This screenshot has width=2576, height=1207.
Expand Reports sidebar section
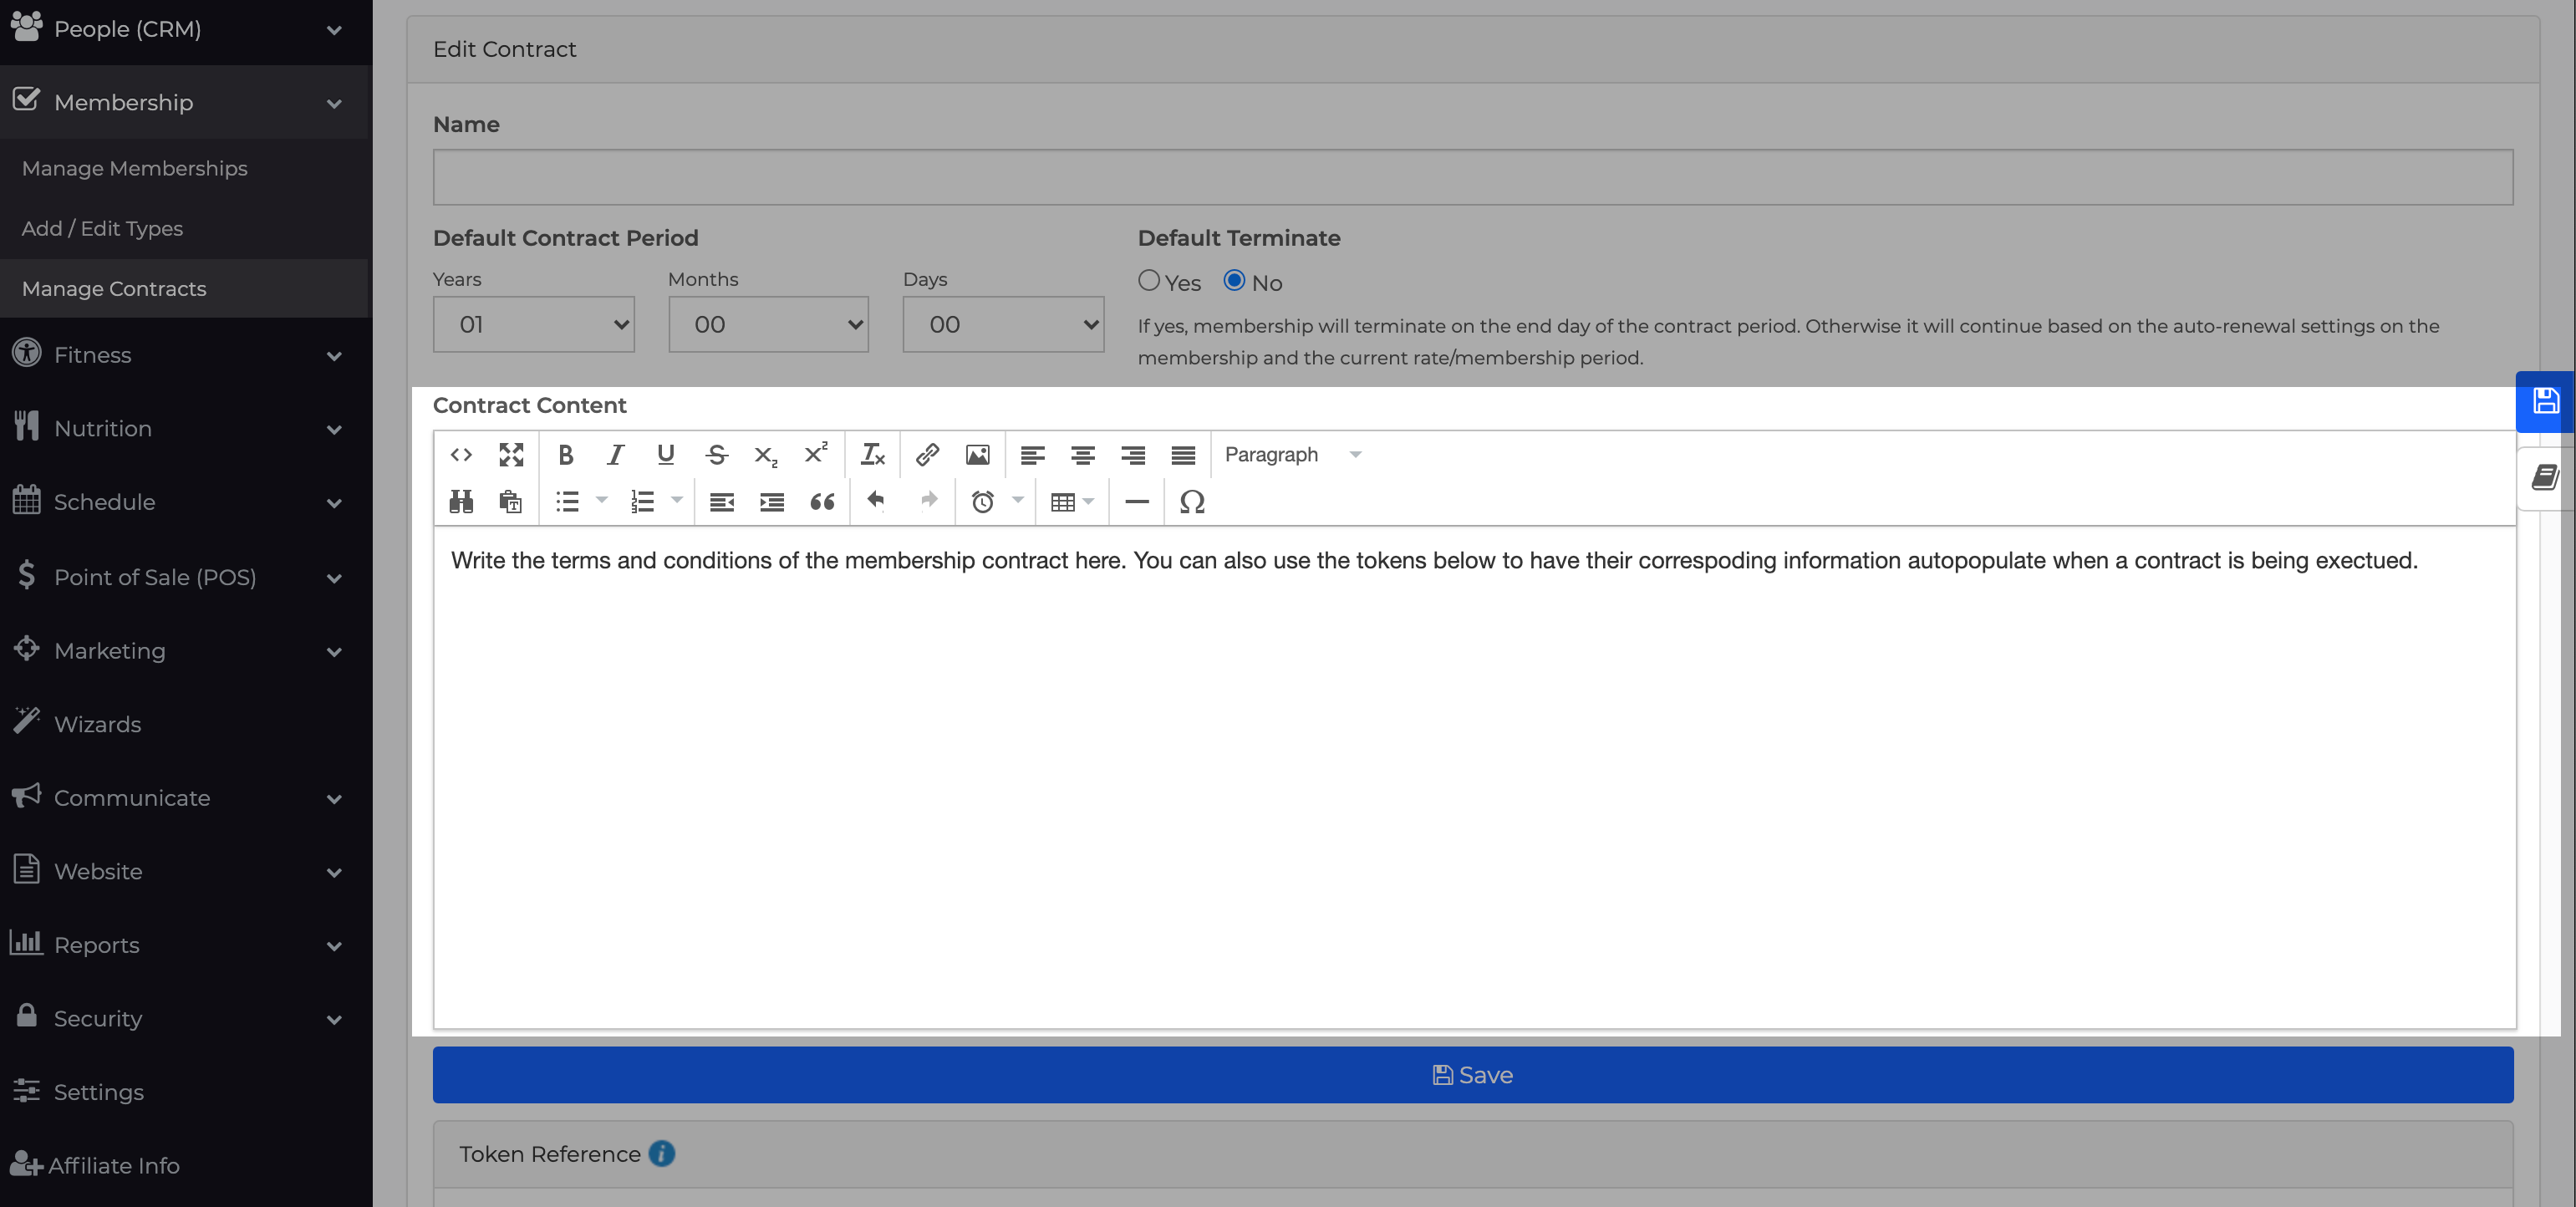pos(186,945)
